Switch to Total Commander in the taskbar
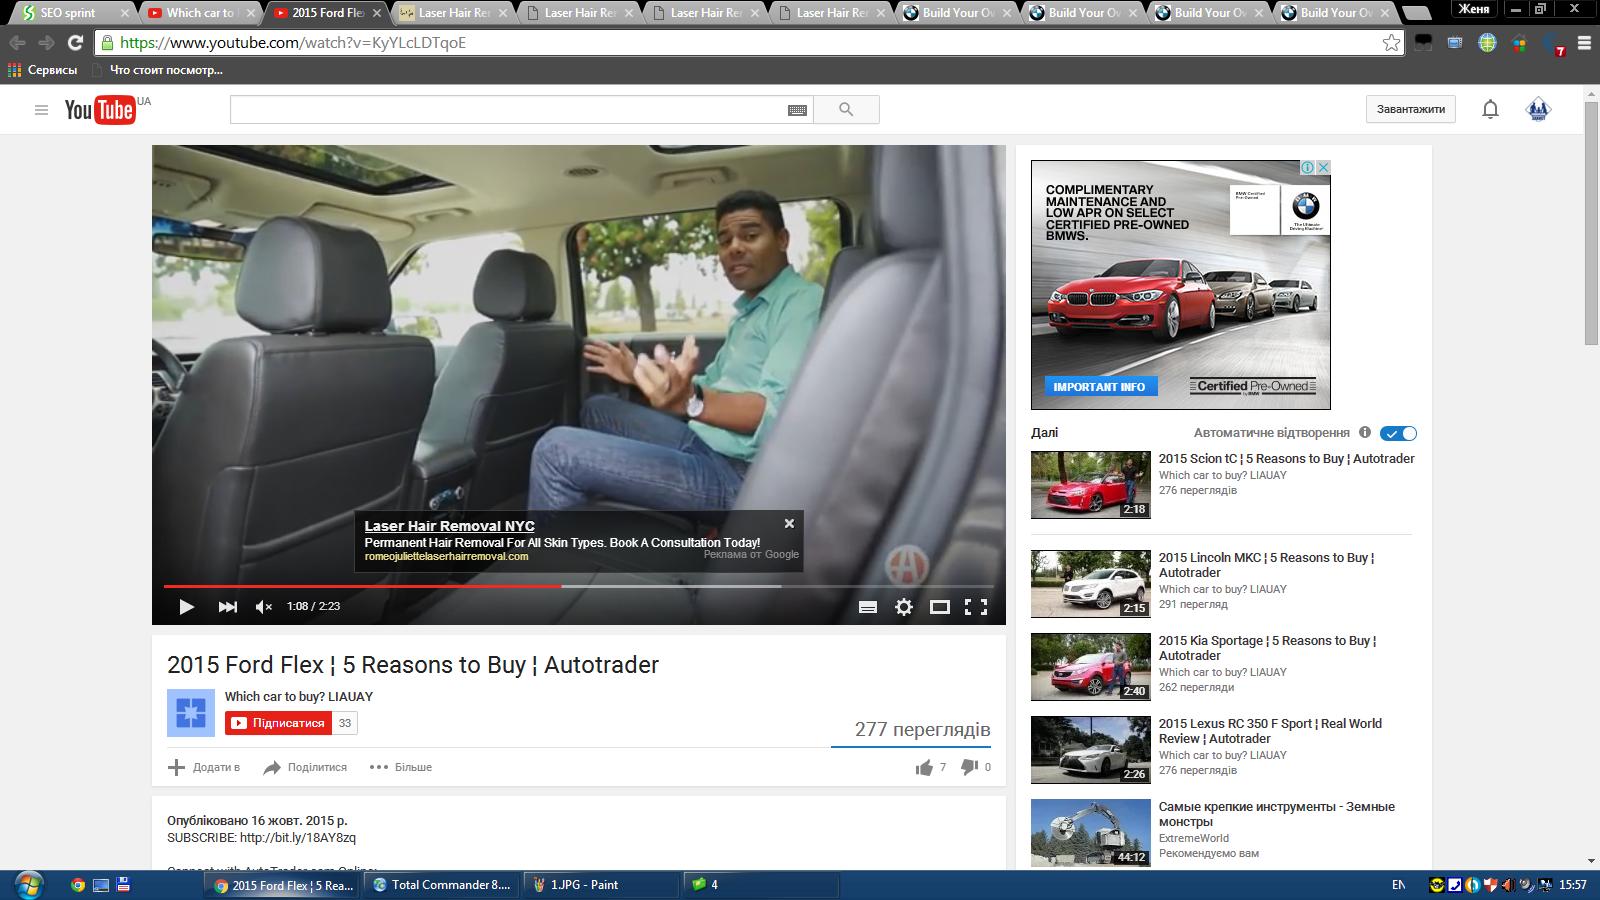 pyautogui.click(x=442, y=885)
